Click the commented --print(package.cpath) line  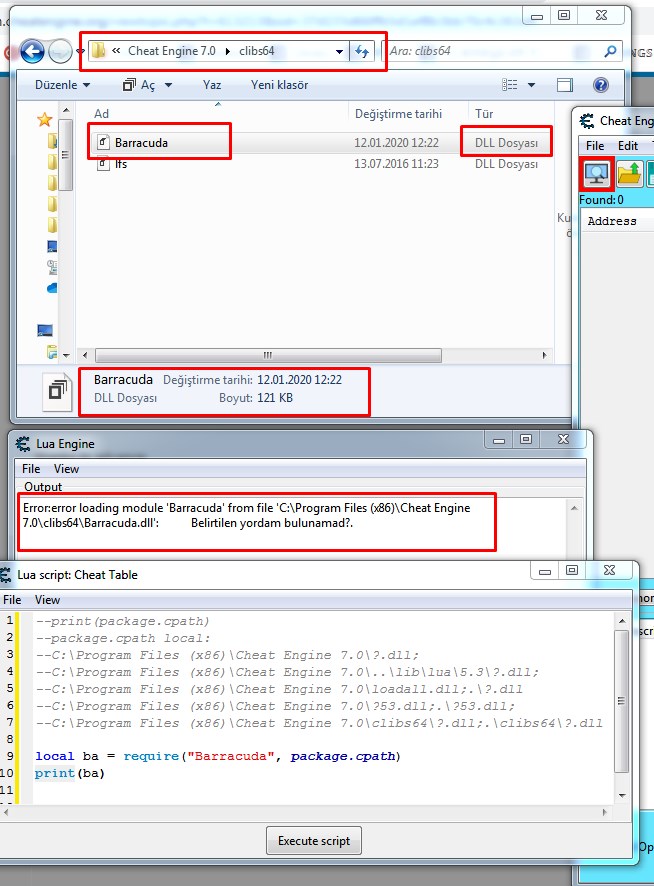(123, 621)
